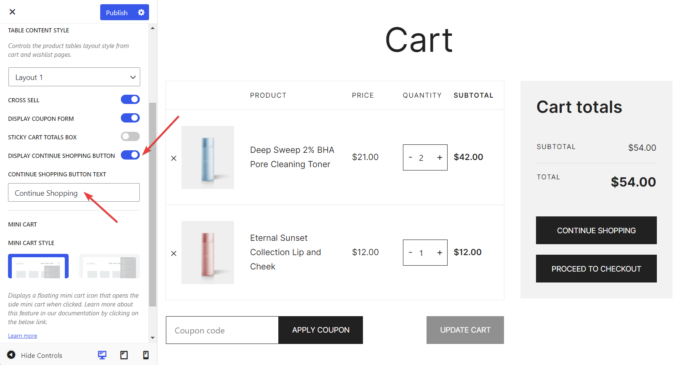Disable Display Continue Shopping Button toggle

130,155
